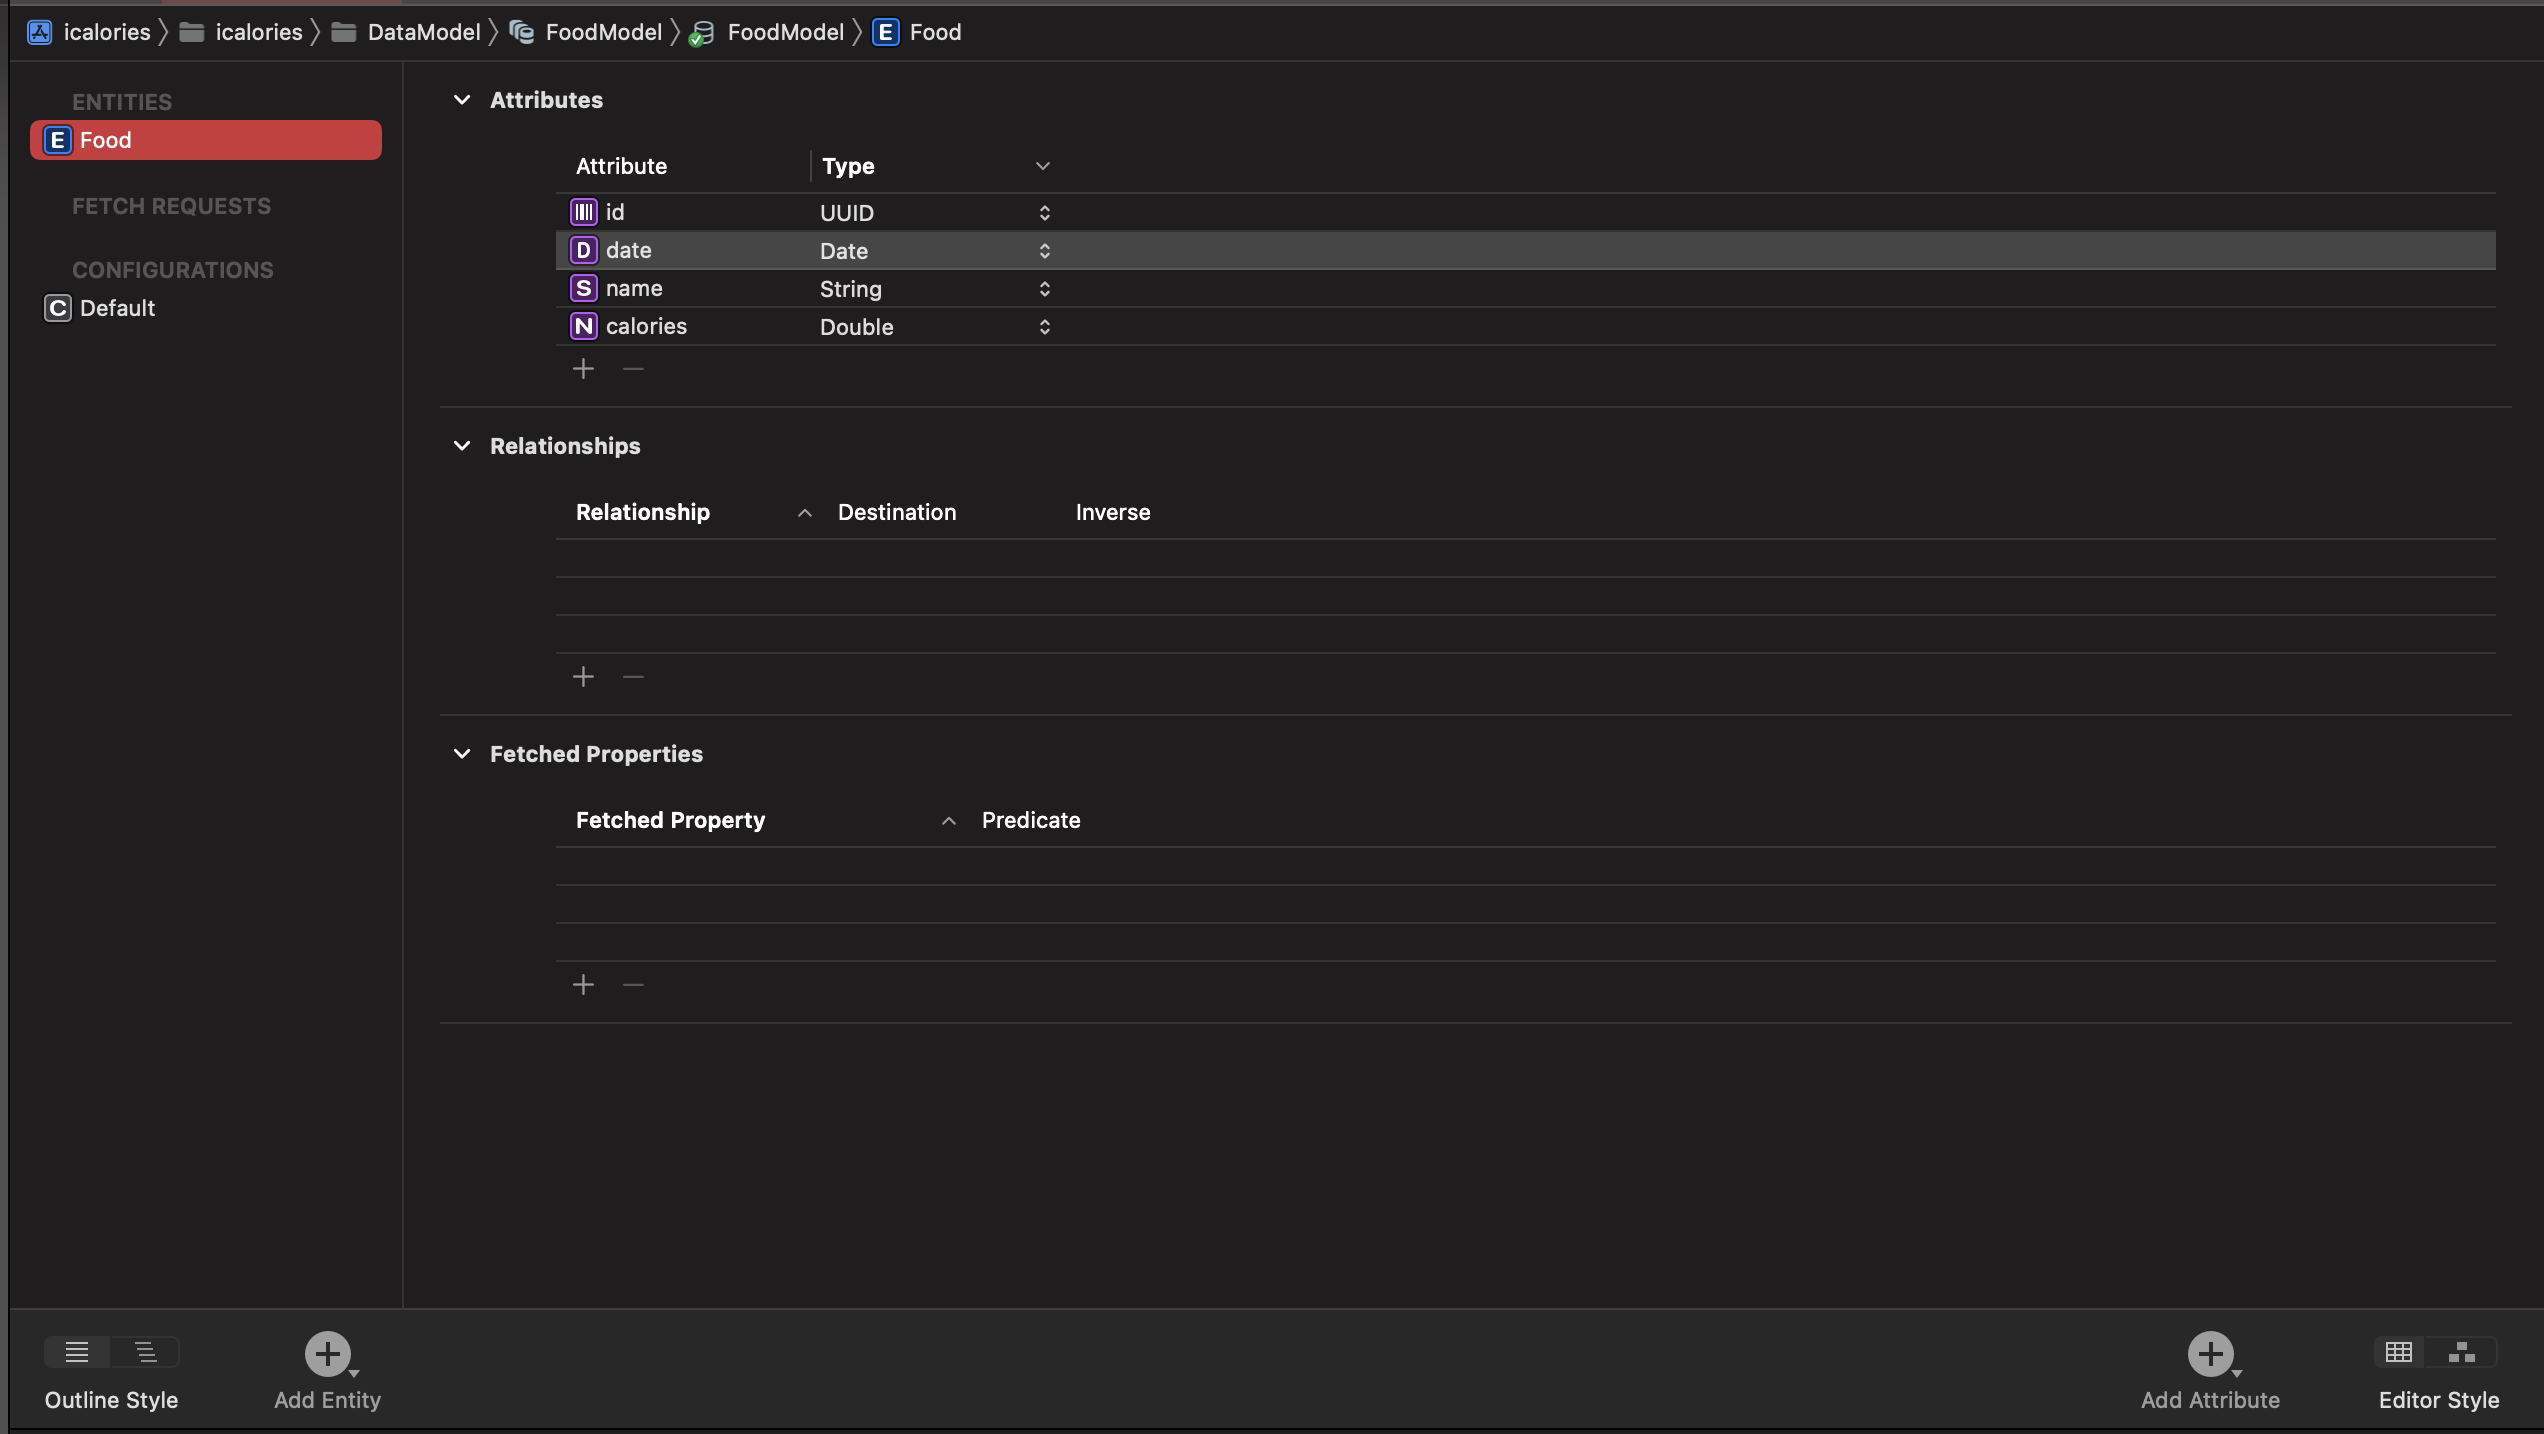Open type dropdown for calories attribute
The height and width of the screenshot is (1434, 2544).
click(1044, 327)
